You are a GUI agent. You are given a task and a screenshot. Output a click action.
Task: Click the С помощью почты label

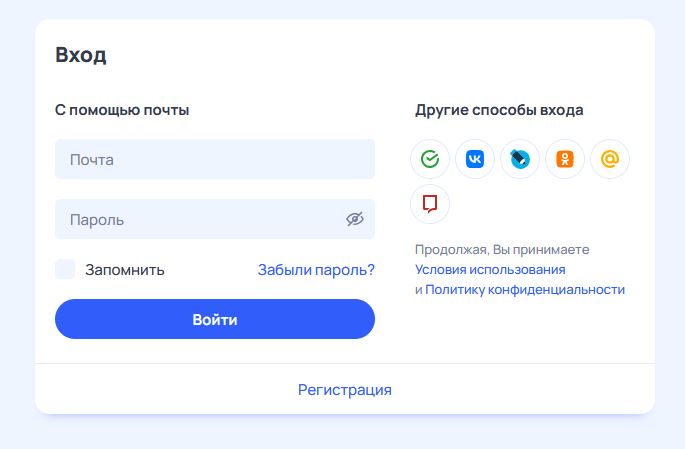(122, 110)
